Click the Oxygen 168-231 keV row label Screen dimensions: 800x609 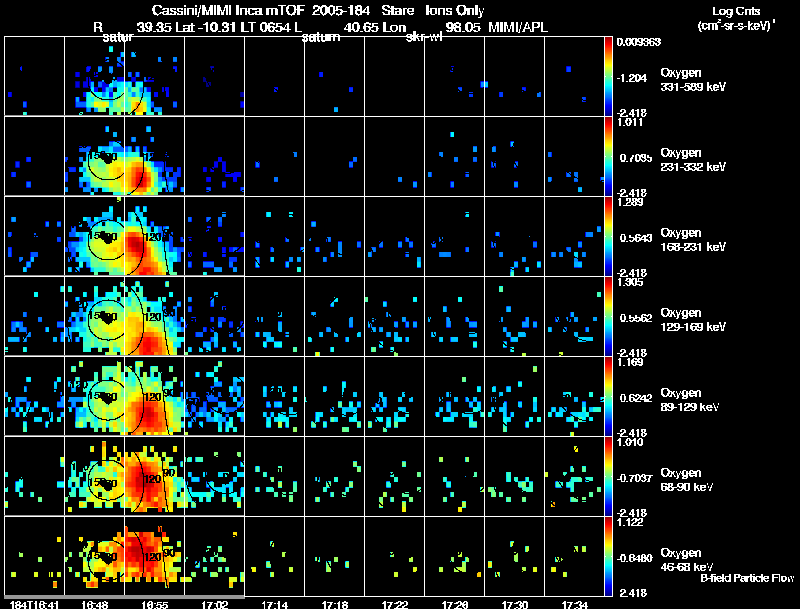693,240
